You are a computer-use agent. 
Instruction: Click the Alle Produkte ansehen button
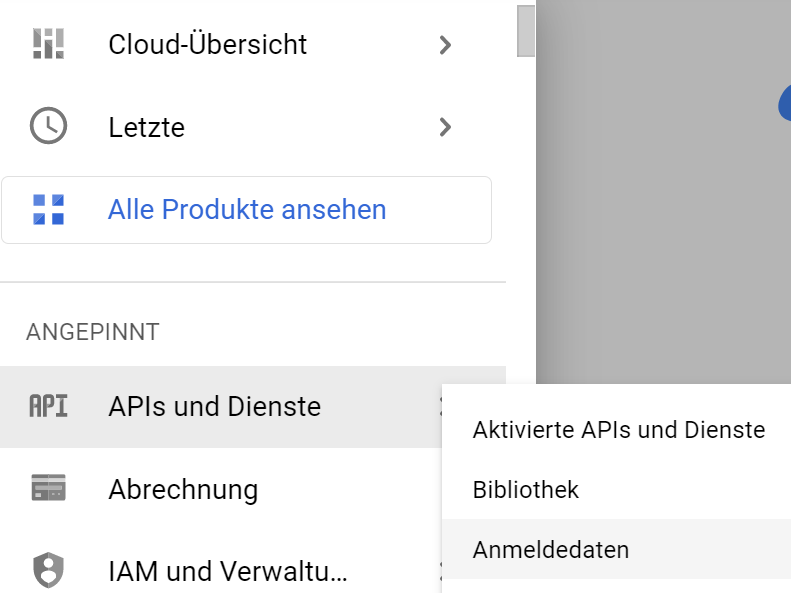click(x=247, y=210)
